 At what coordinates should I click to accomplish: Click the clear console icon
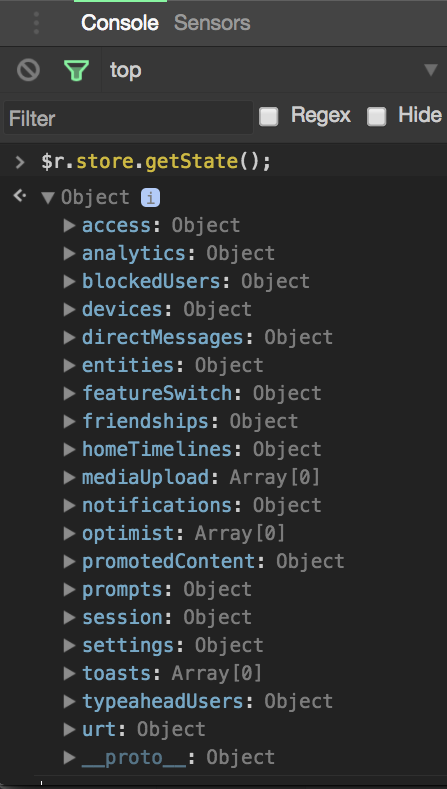(x=28, y=70)
